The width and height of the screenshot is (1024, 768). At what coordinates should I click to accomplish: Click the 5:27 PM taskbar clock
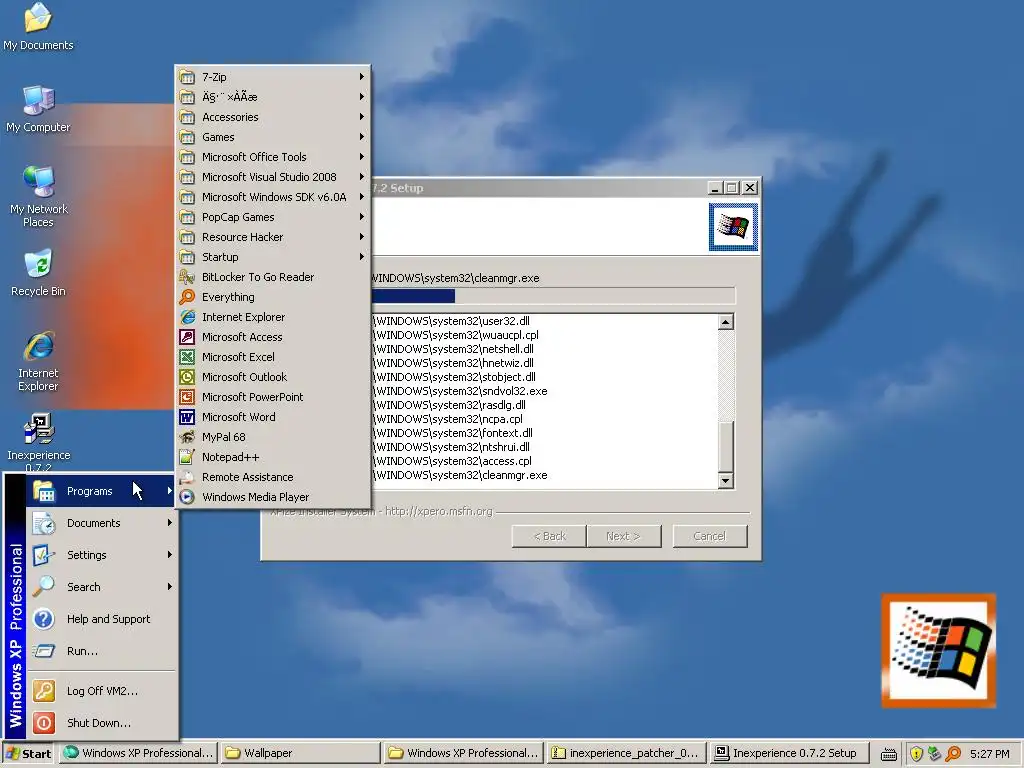[989, 754]
